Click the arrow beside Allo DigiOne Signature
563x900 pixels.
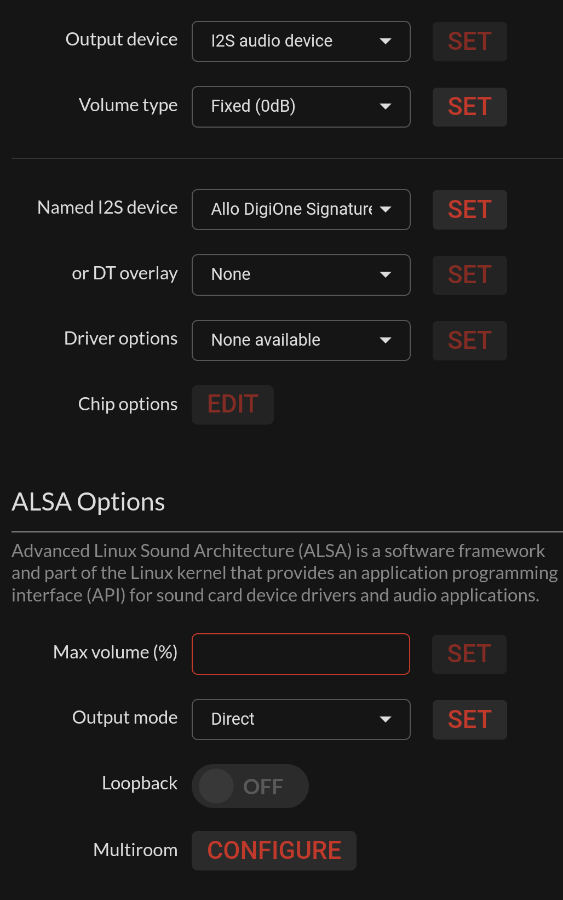386,210
